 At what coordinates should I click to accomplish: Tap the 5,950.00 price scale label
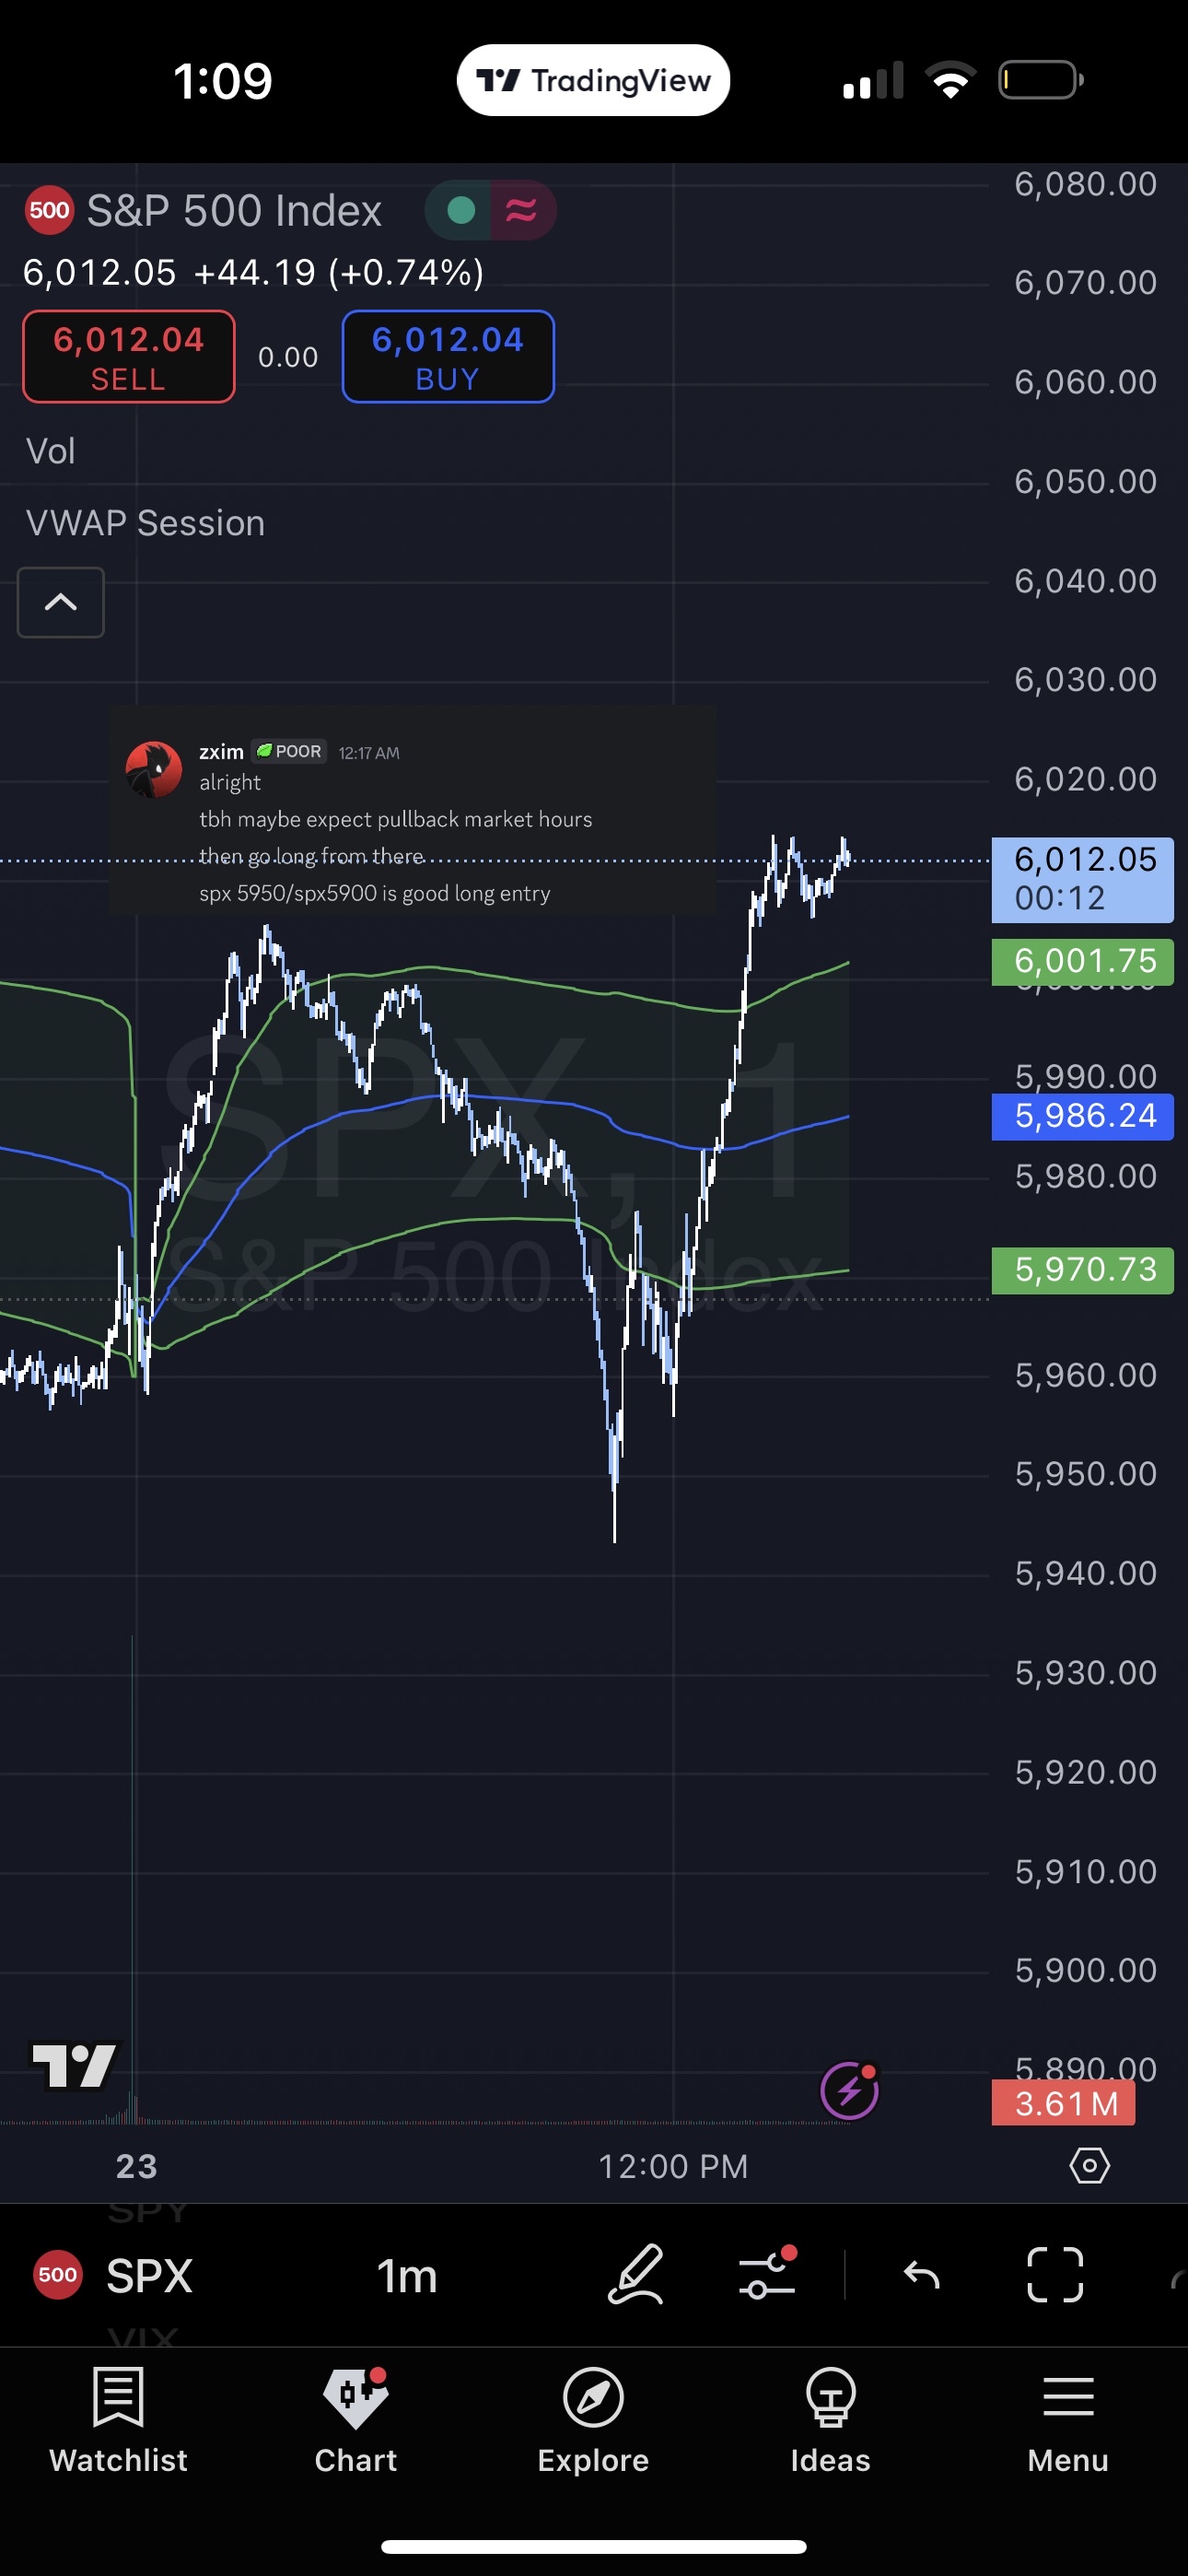(1085, 1474)
